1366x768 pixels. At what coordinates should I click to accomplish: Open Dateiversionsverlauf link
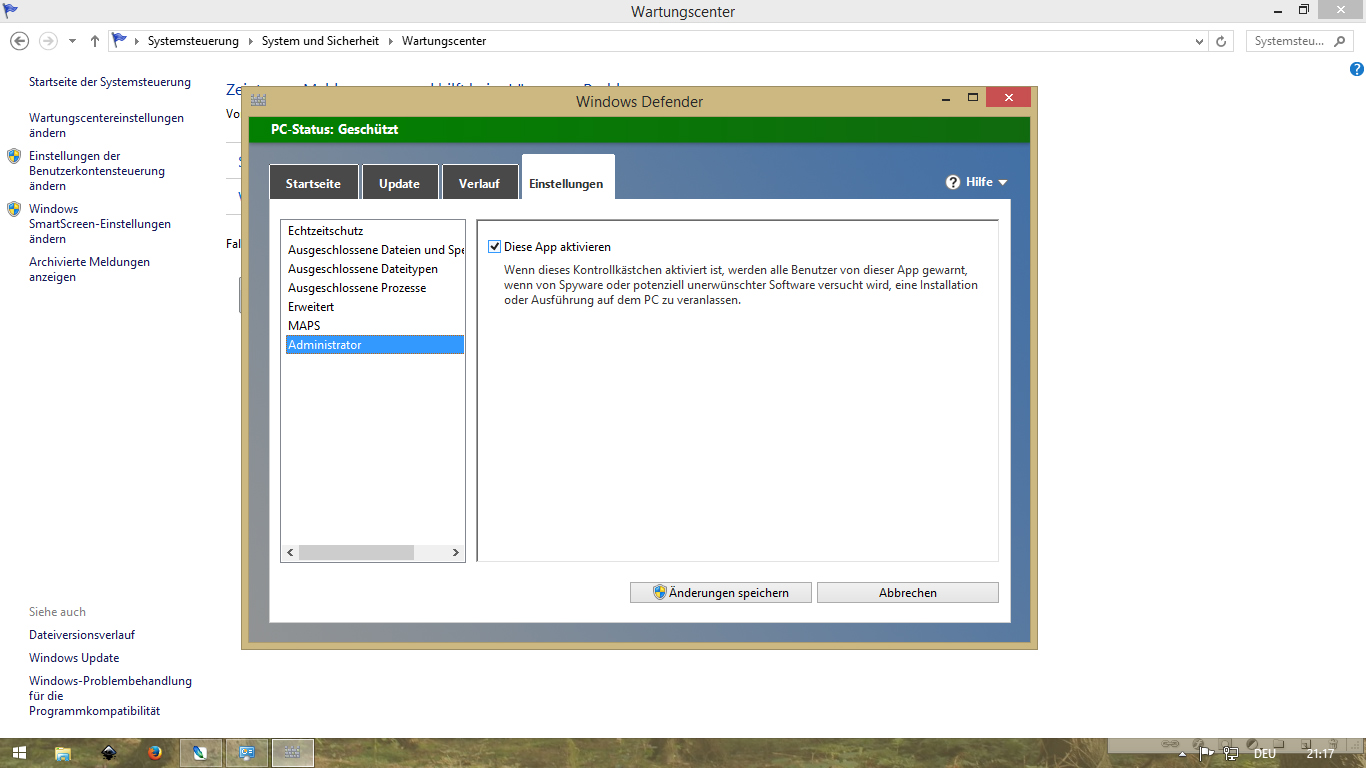82,635
